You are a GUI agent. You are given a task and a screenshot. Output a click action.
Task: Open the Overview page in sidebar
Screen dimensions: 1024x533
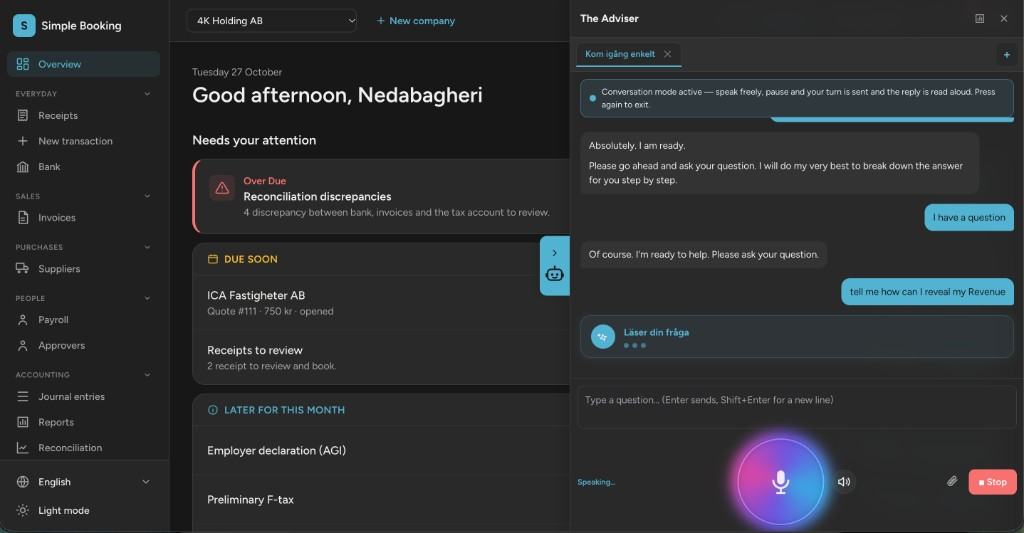[x=83, y=64]
